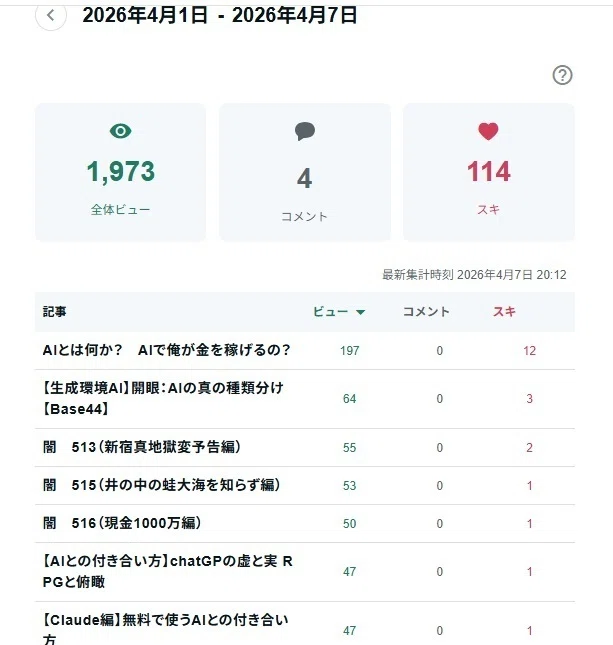This screenshot has height=645, width=613.
Task: Open article 【AIとの付き合い方】chatGPの虚と実
Action: pyautogui.click(x=167, y=571)
